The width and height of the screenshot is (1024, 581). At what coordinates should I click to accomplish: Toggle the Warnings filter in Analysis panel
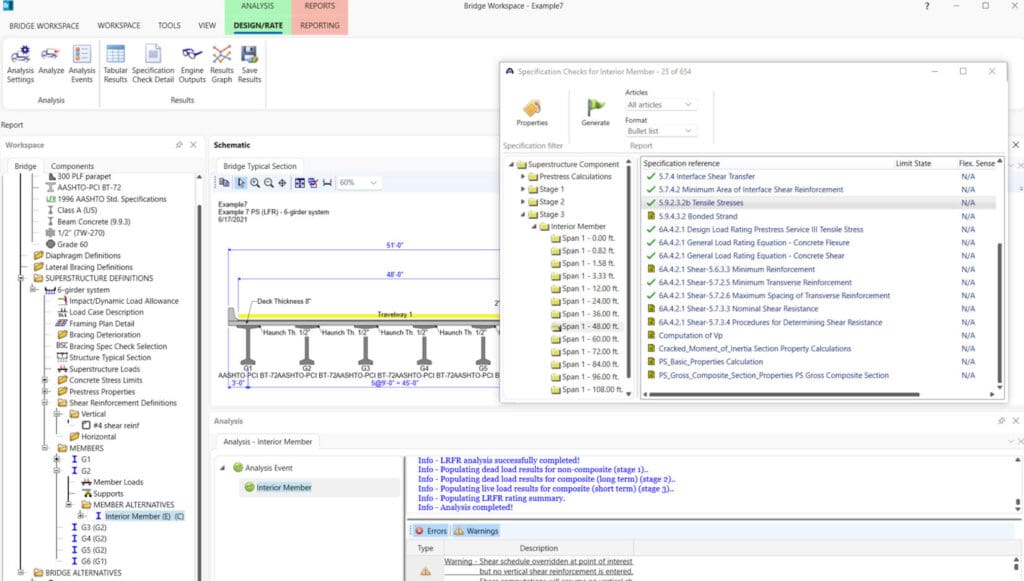pyautogui.click(x=476, y=531)
